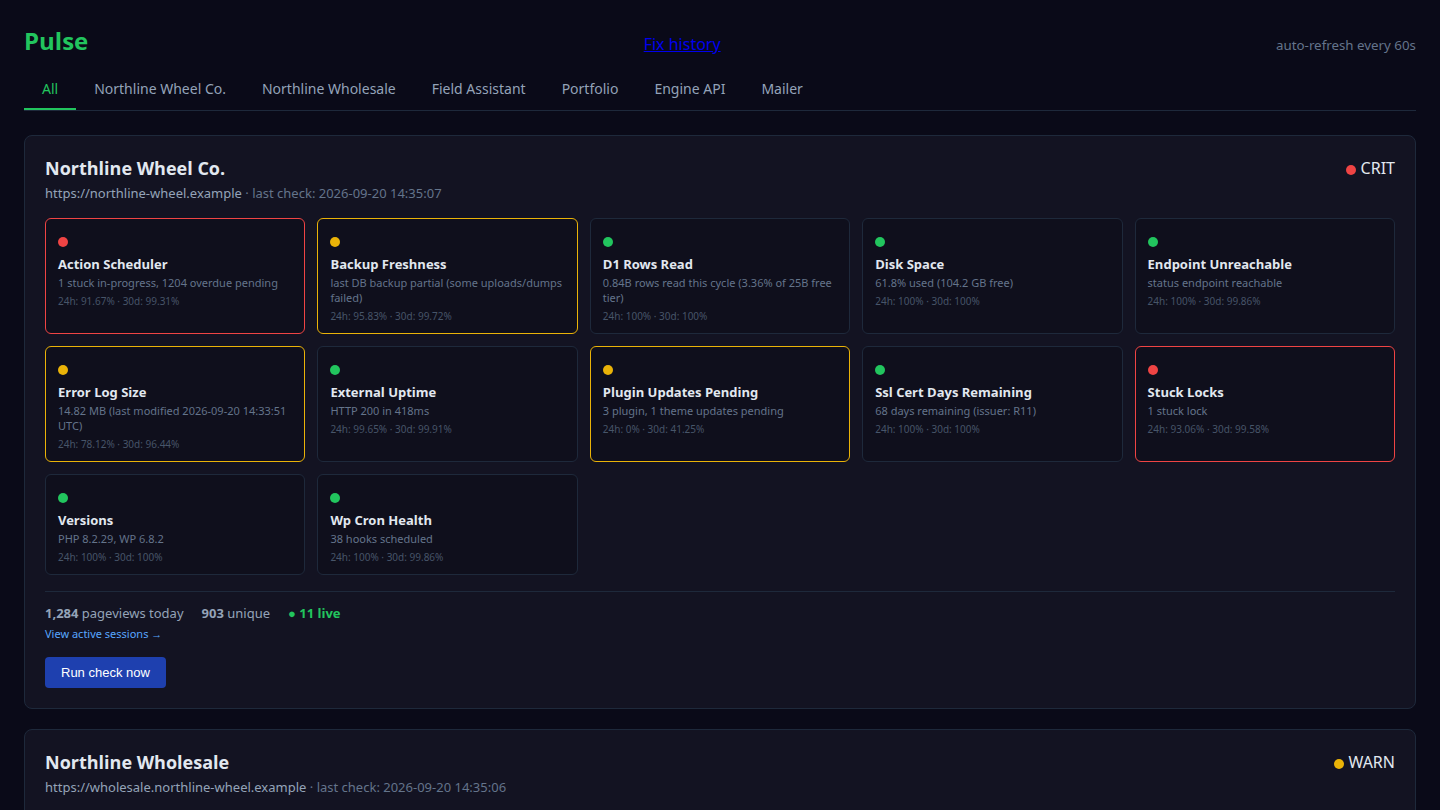Click the red status dot on Action Scheduler card
1440x810 pixels.
point(63,242)
